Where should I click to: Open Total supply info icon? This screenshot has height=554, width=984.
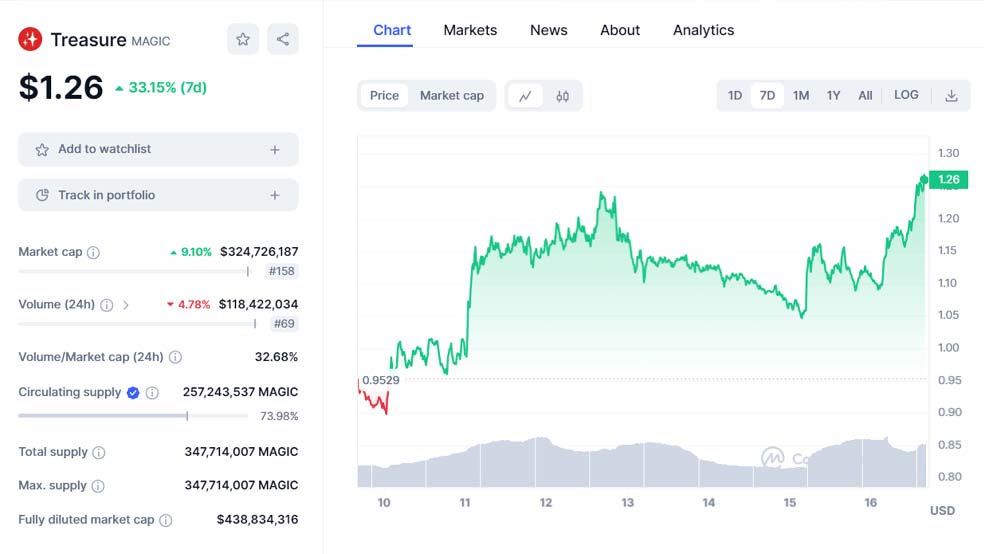[x=99, y=452]
